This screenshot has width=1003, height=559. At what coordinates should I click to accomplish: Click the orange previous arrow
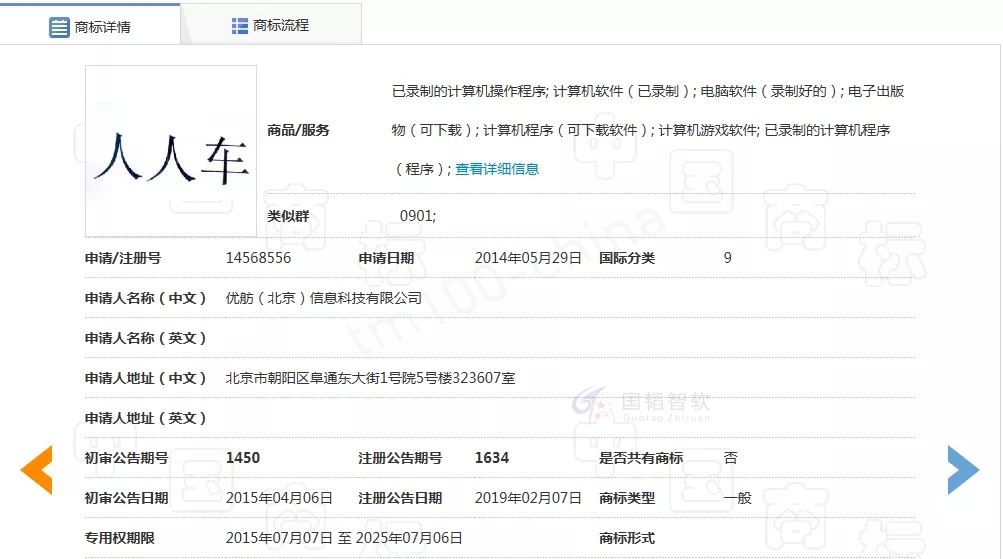(x=36, y=470)
